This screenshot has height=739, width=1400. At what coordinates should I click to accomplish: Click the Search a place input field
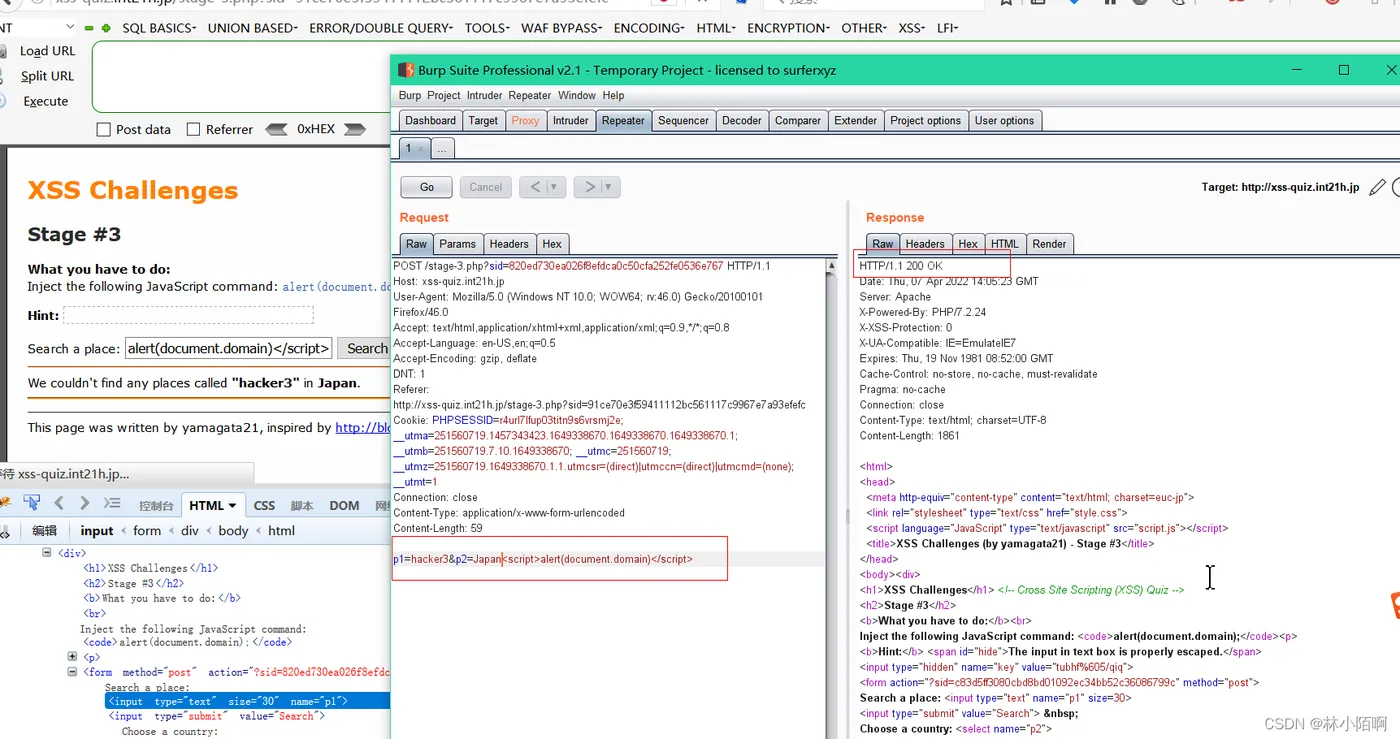[228, 348]
